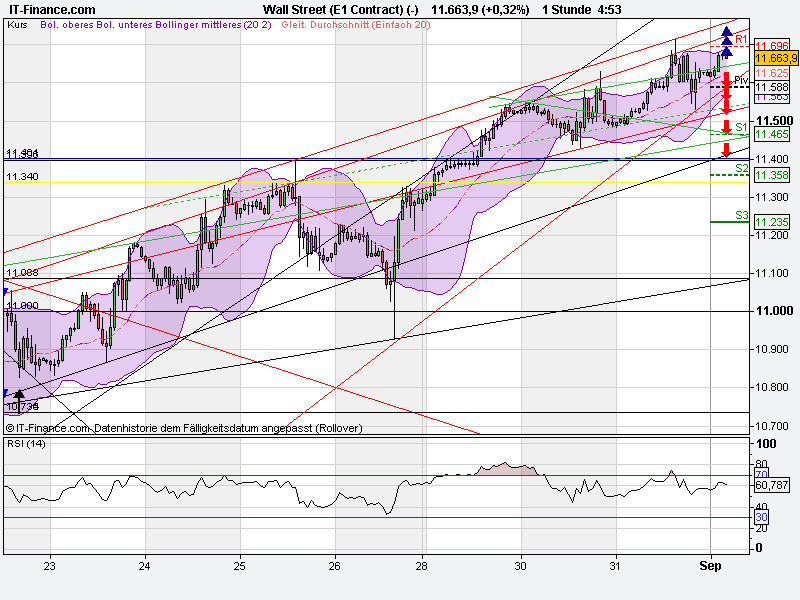Click the 70 level marker on the RSI scale

pyautogui.click(x=760, y=474)
